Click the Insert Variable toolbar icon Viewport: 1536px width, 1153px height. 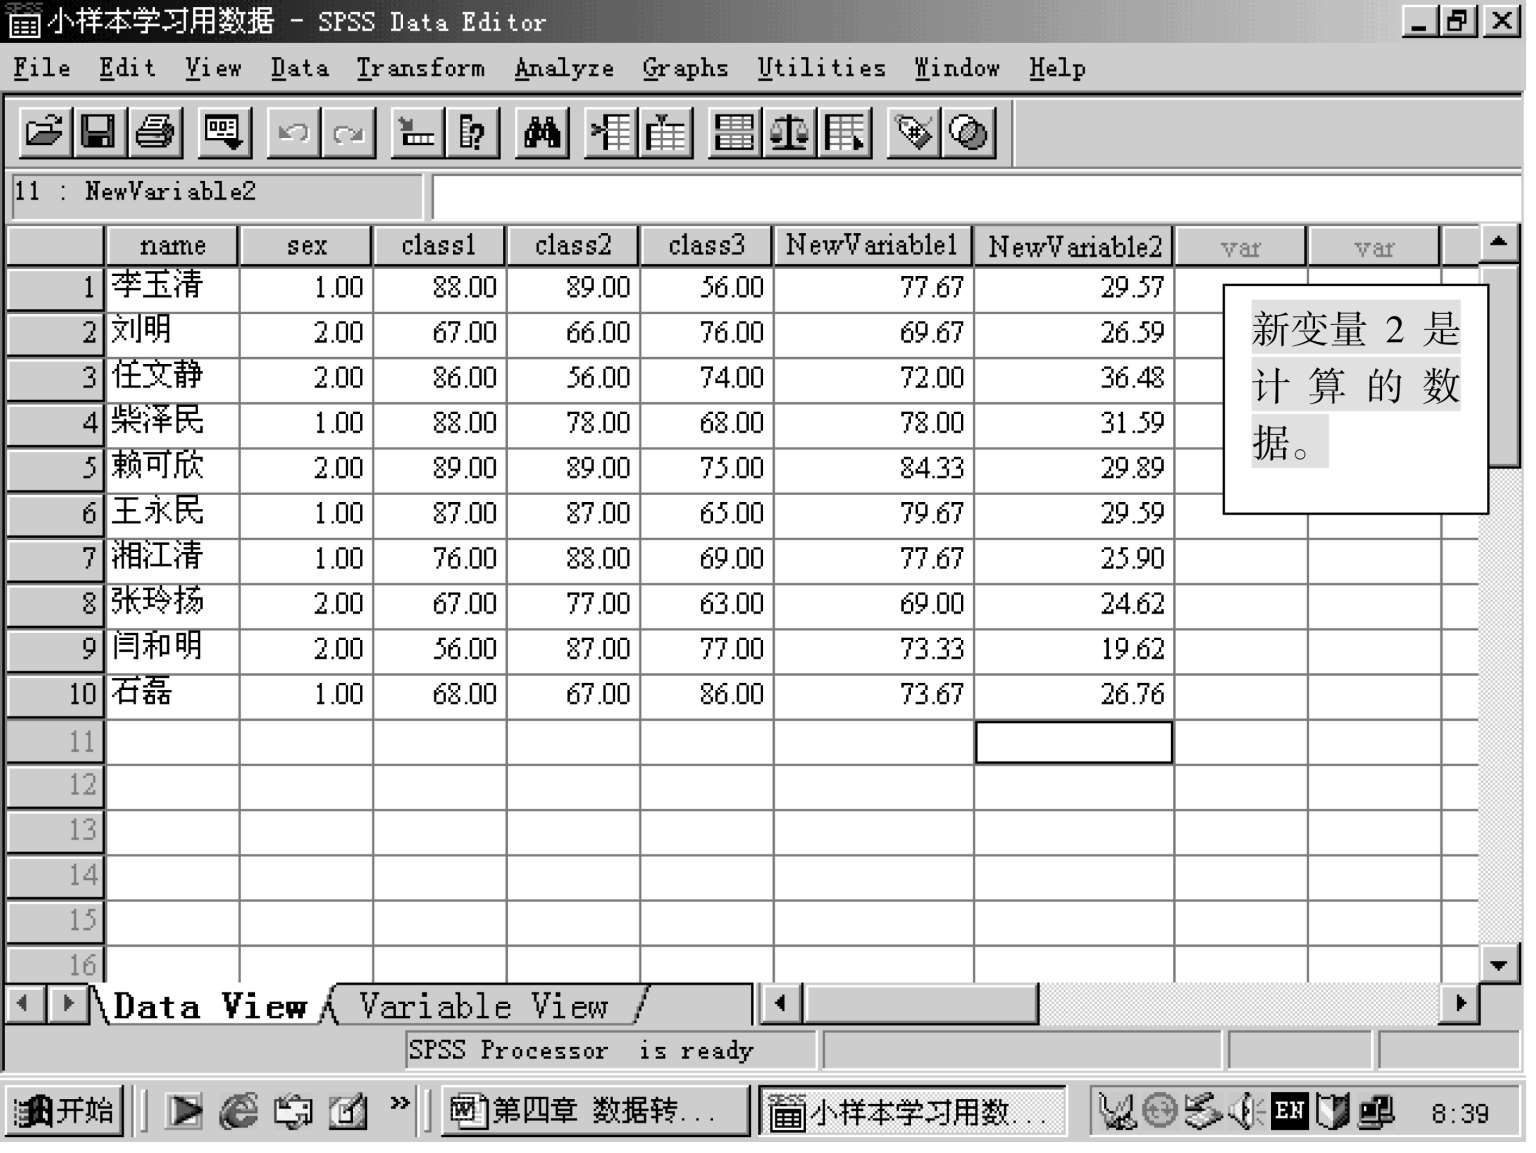click(x=665, y=132)
